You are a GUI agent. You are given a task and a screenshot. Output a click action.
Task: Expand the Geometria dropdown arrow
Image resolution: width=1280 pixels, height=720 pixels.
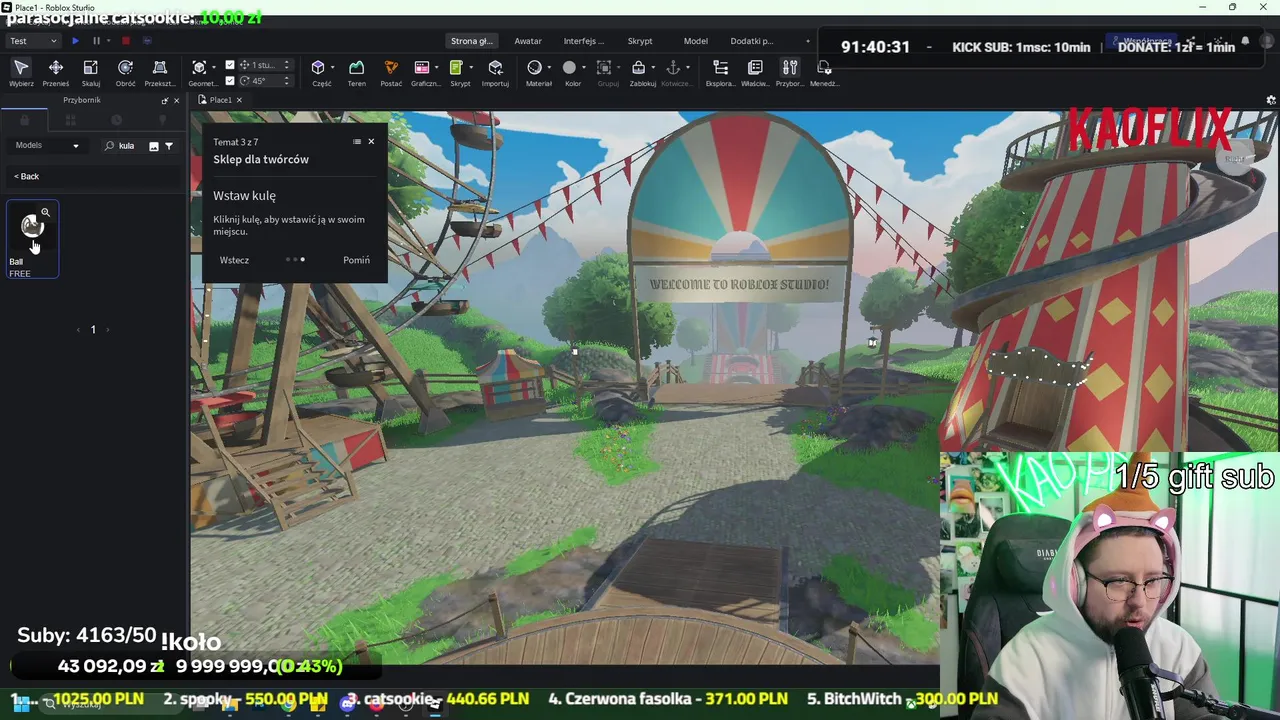coord(214,68)
